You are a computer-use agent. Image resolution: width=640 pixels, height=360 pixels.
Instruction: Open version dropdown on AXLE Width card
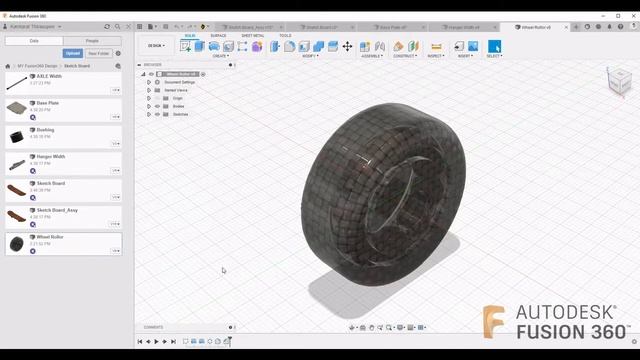pos(116,90)
